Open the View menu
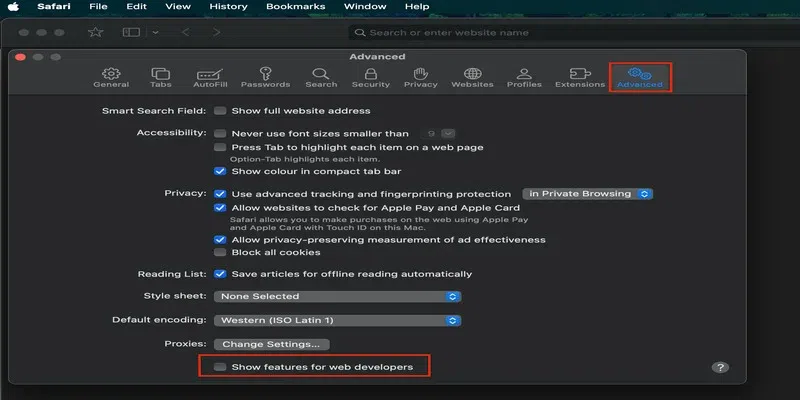Screen dimensions: 800x400 tap(178, 7)
